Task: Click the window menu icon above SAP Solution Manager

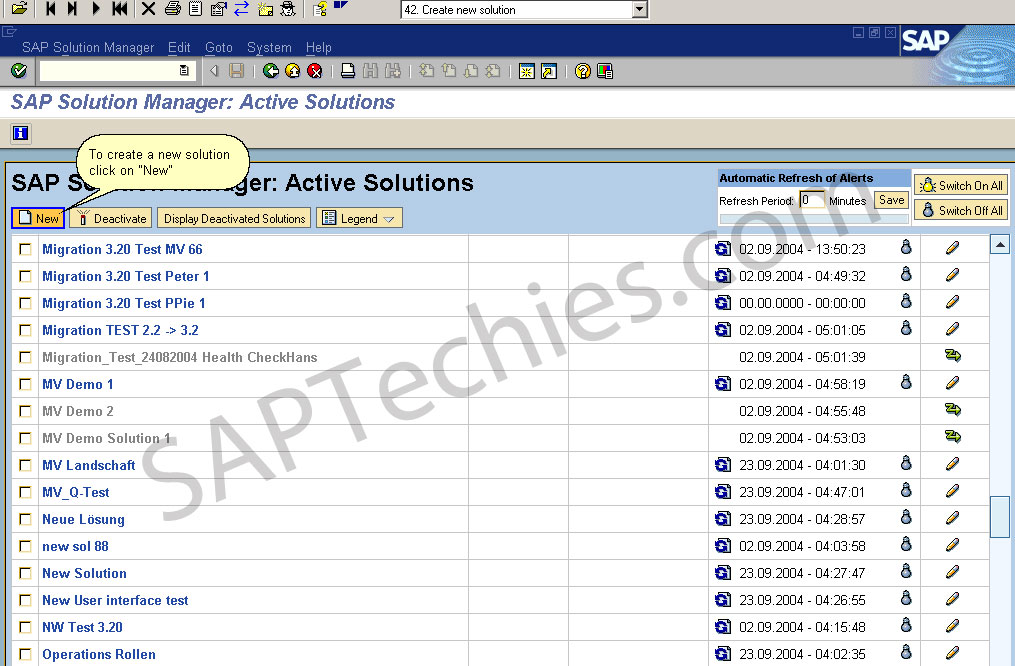Action: (9, 30)
